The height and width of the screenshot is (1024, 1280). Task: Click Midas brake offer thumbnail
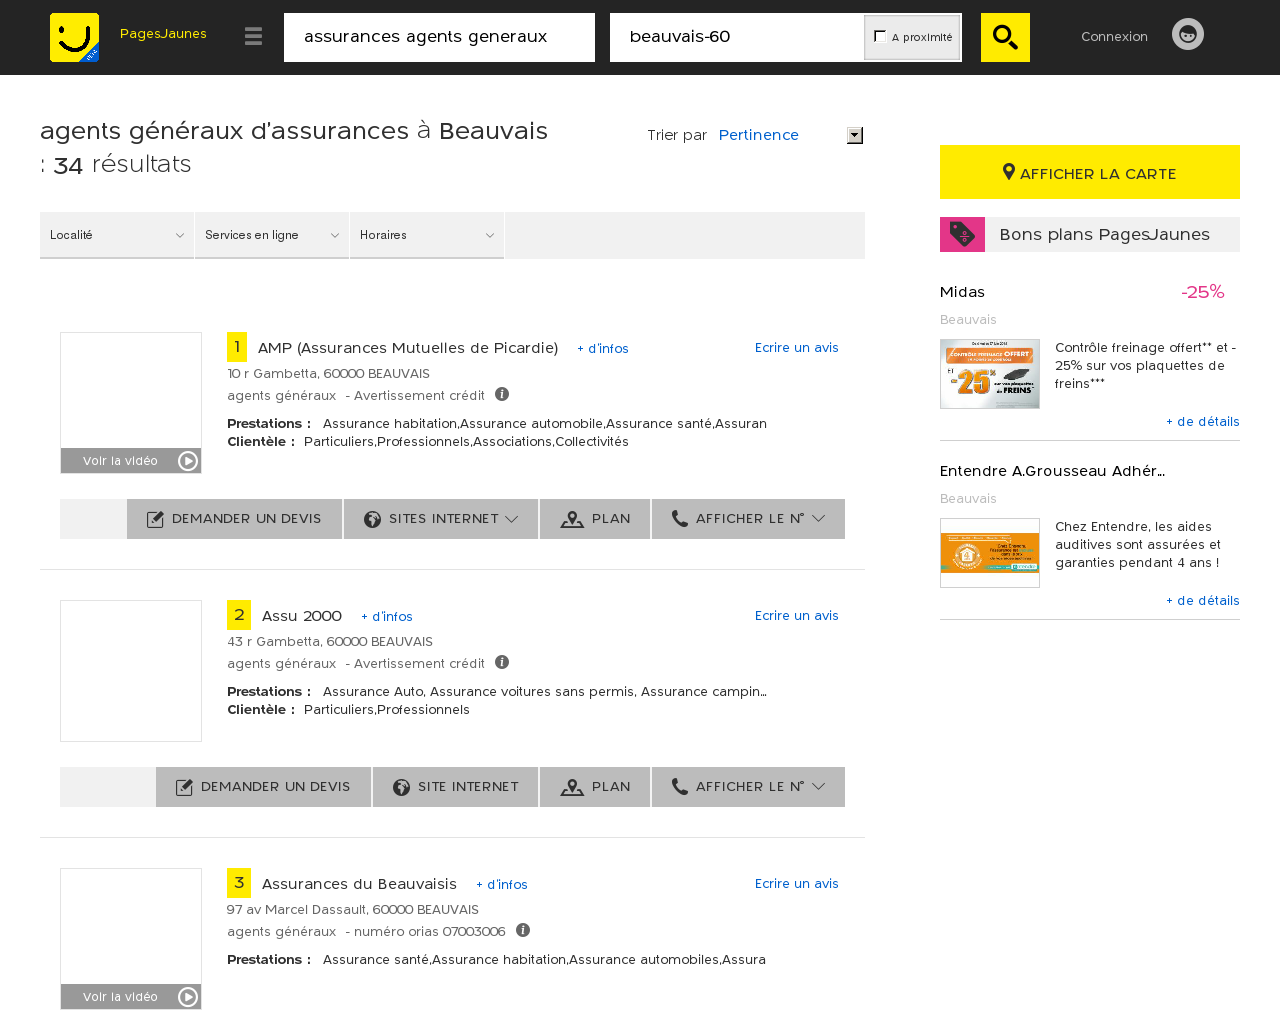[990, 374]
